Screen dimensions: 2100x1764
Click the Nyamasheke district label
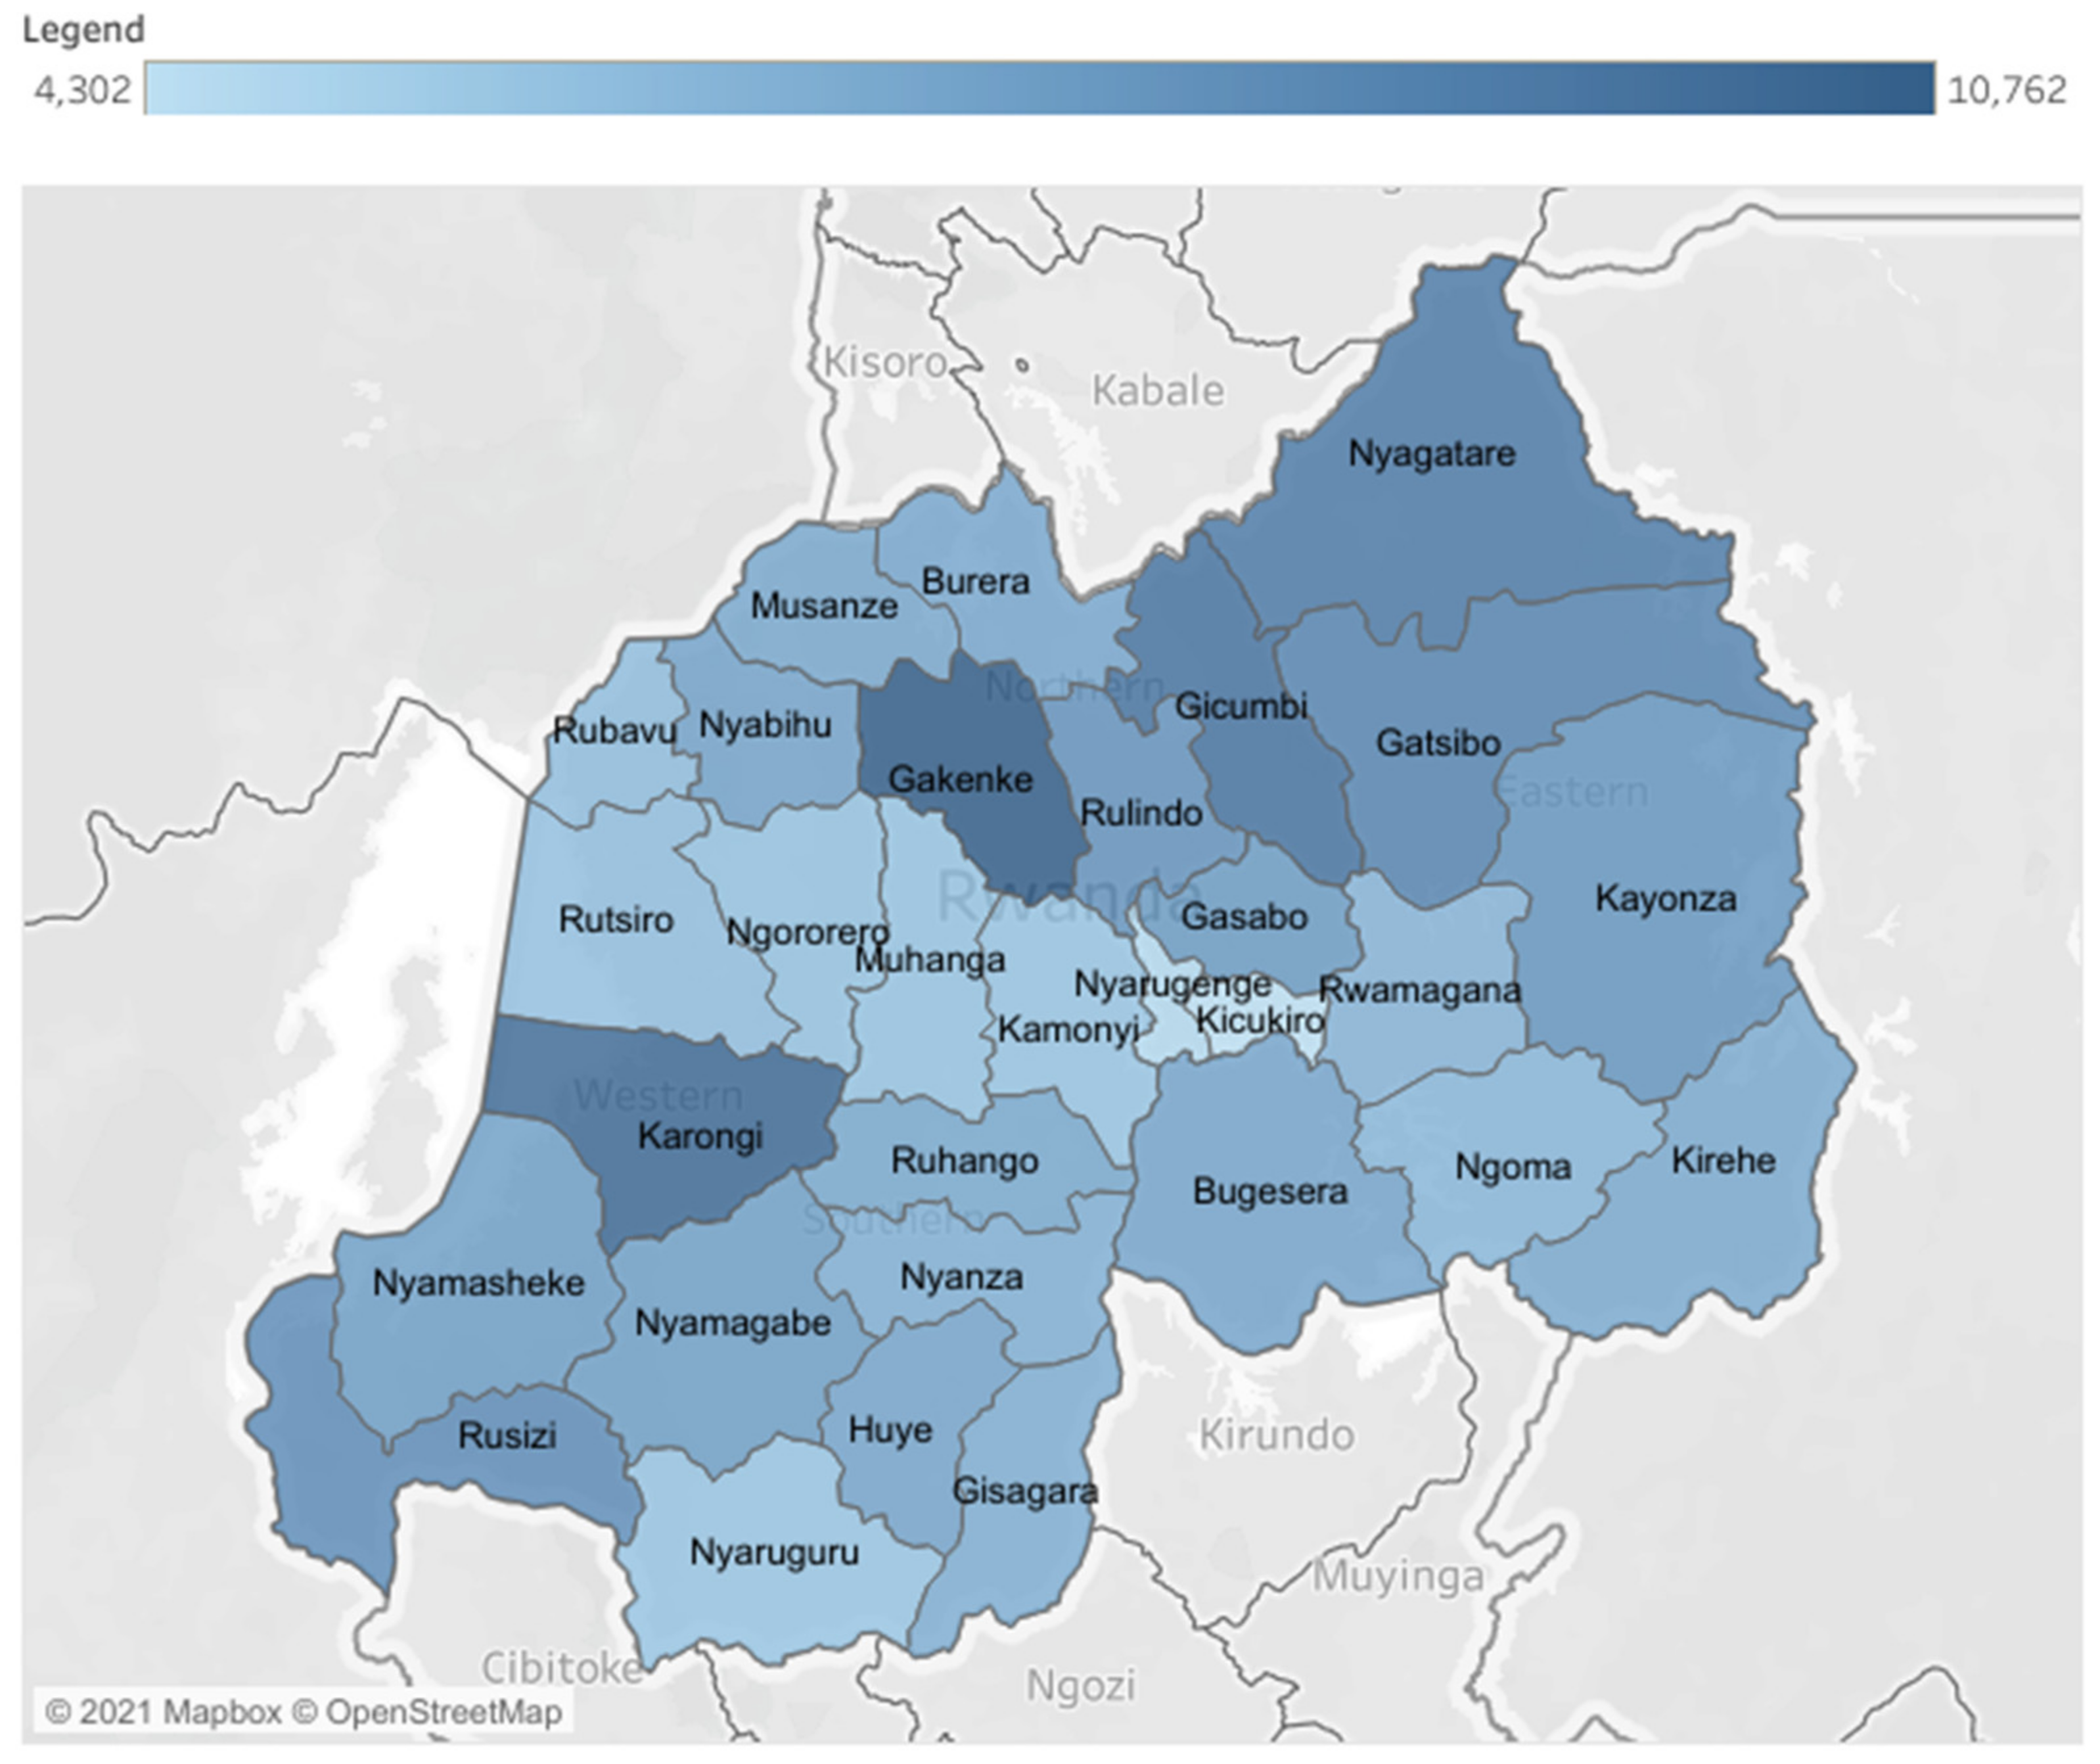point(478,1283)
